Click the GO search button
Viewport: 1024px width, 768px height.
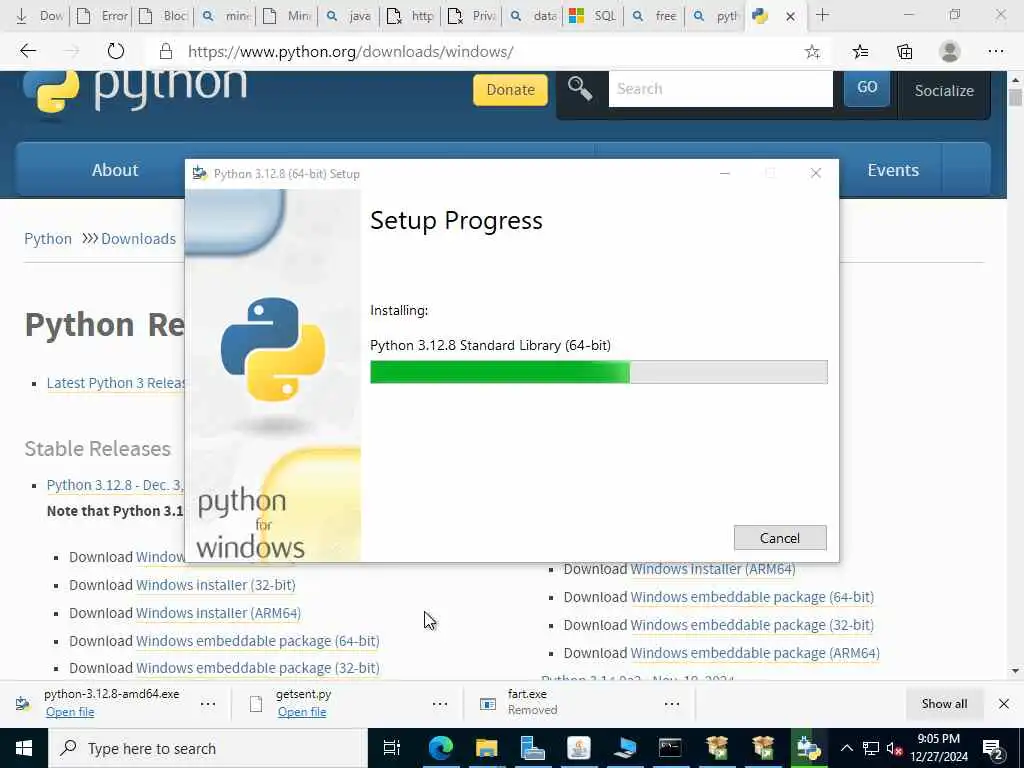coord(867,88)
